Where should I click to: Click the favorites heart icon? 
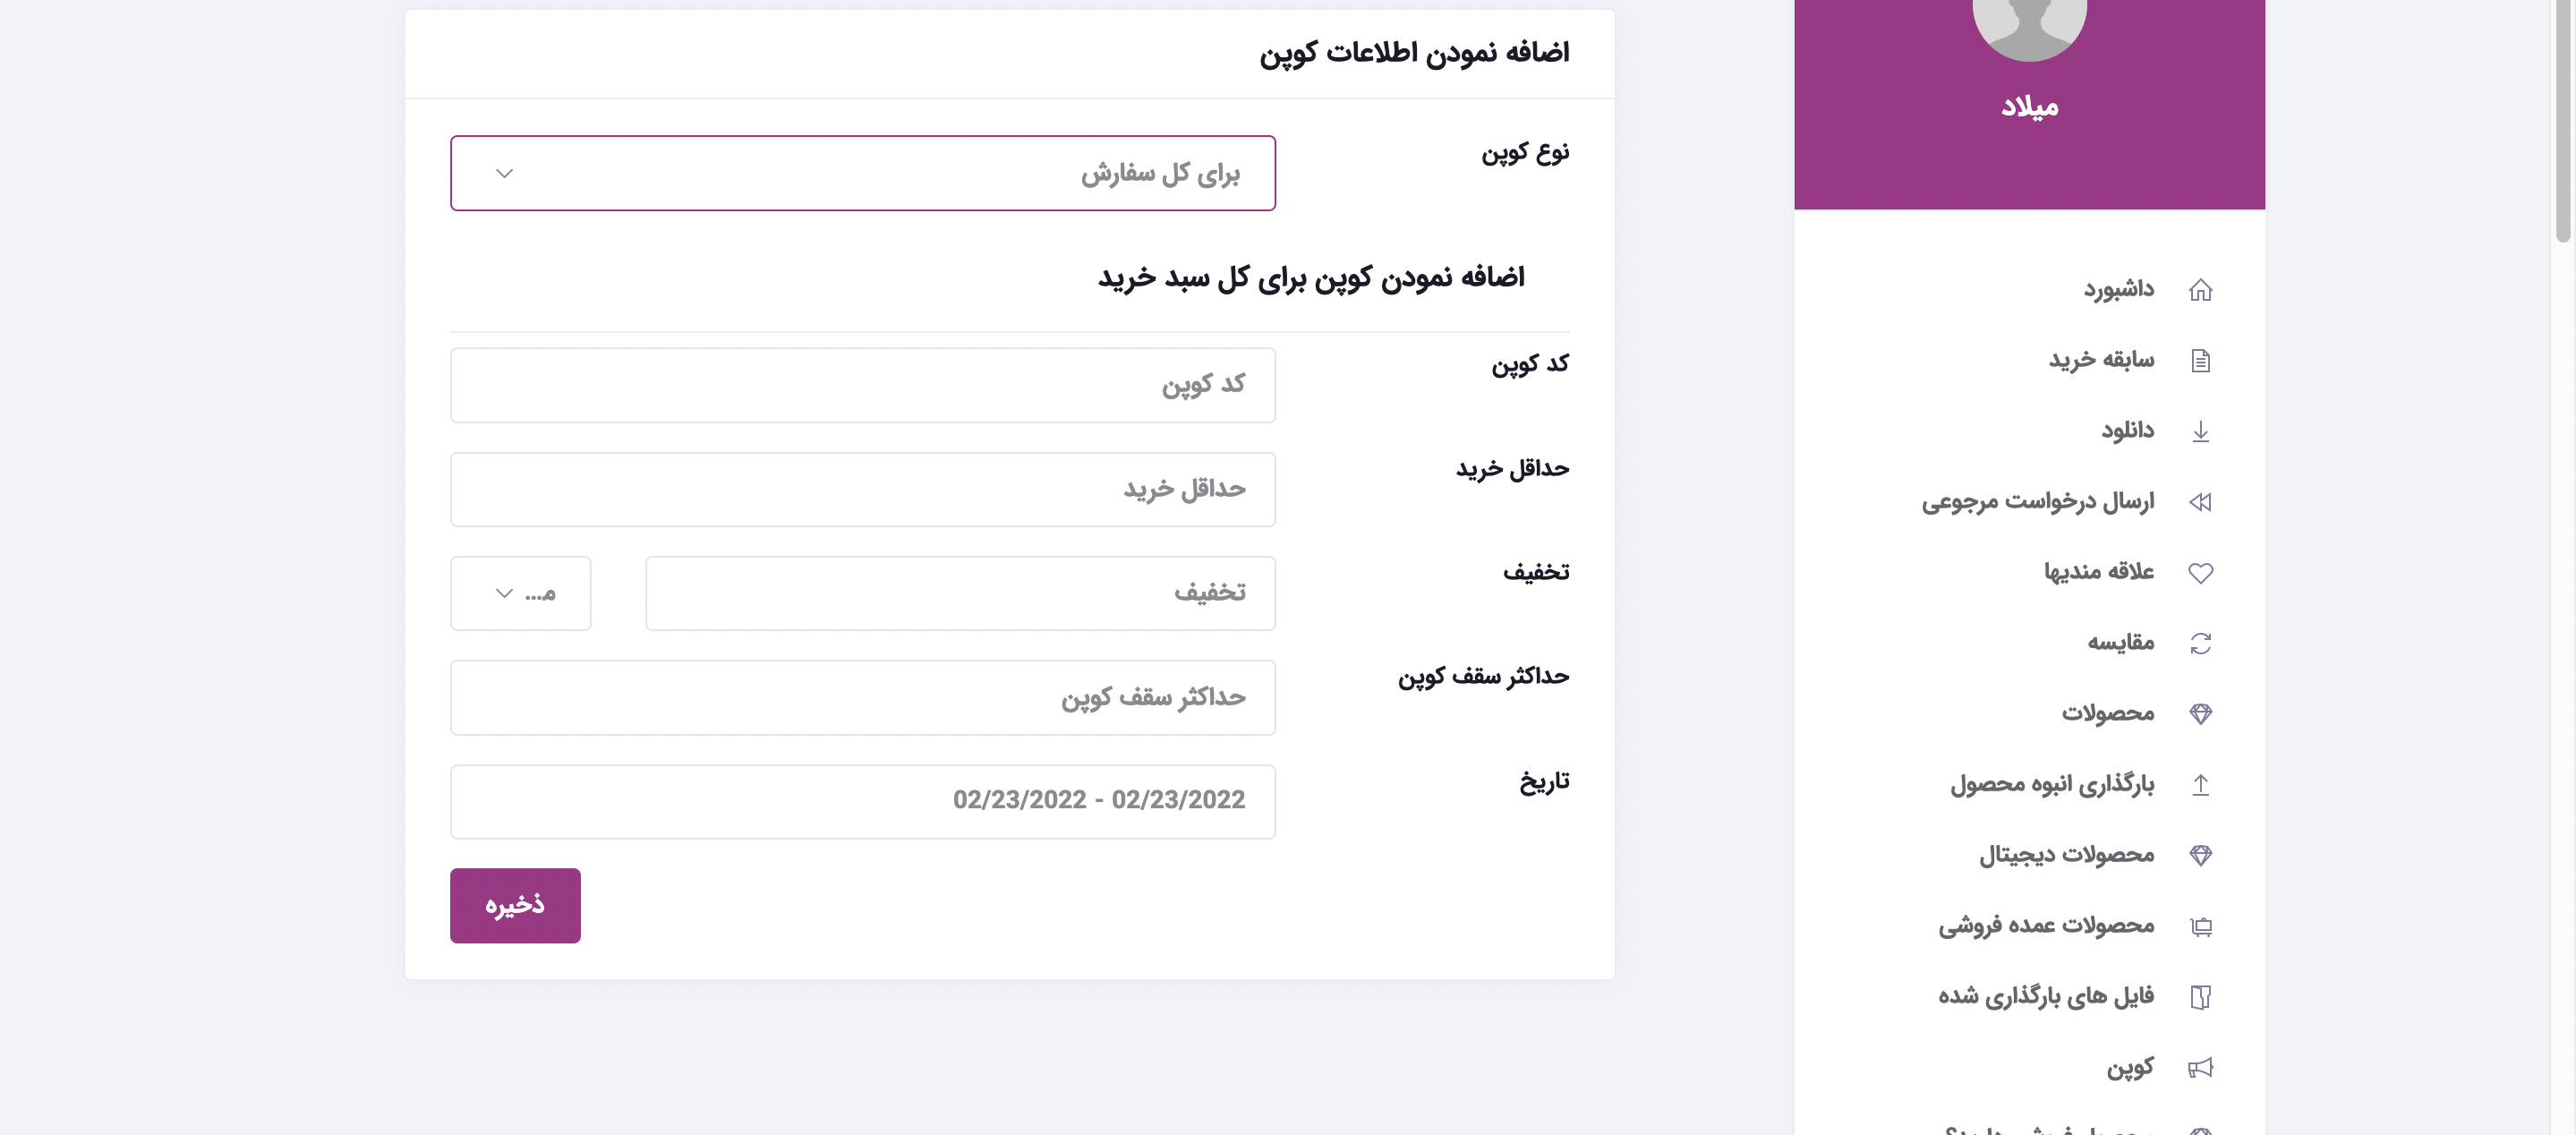(x=2201, y=572)
